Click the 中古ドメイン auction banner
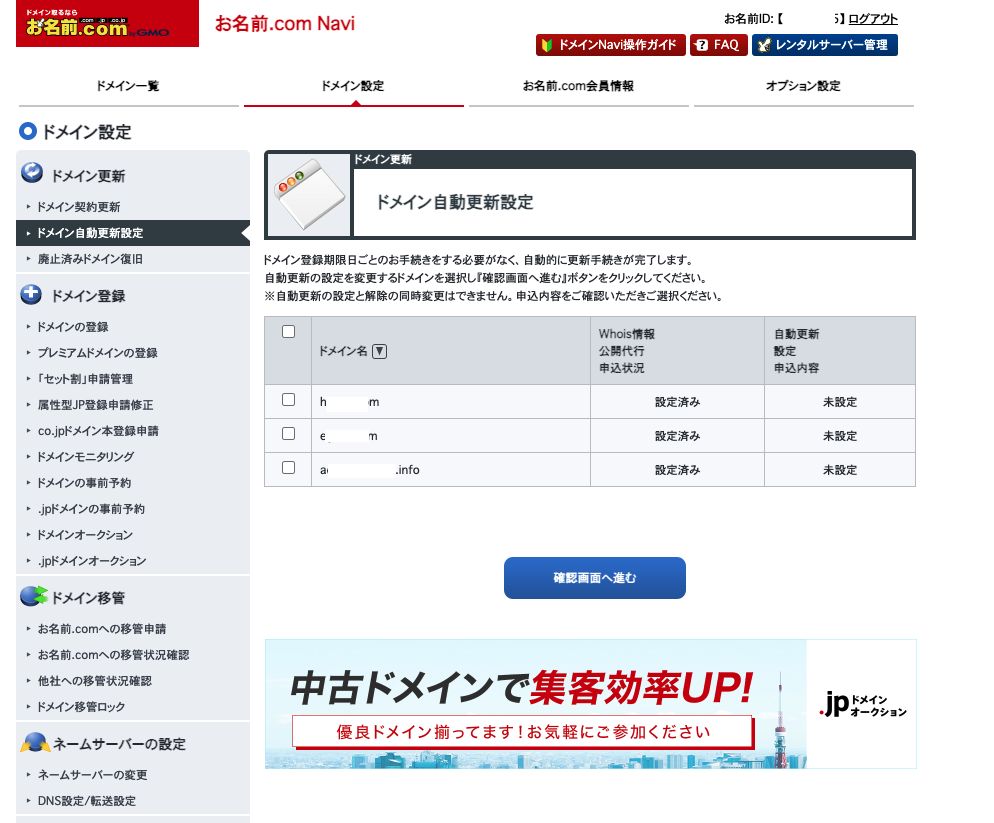This screenshot has height=823, width=994. pos(591,704)
